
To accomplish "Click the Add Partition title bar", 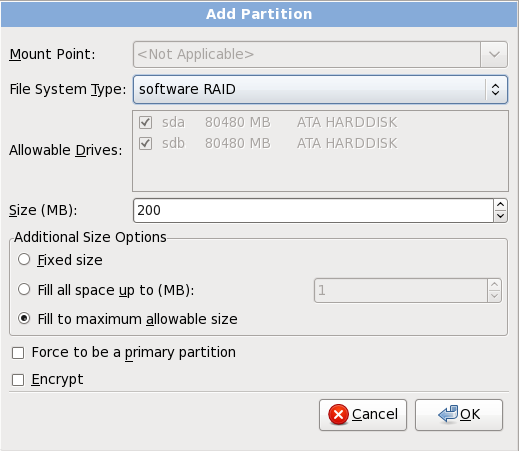I will [259, 14].
